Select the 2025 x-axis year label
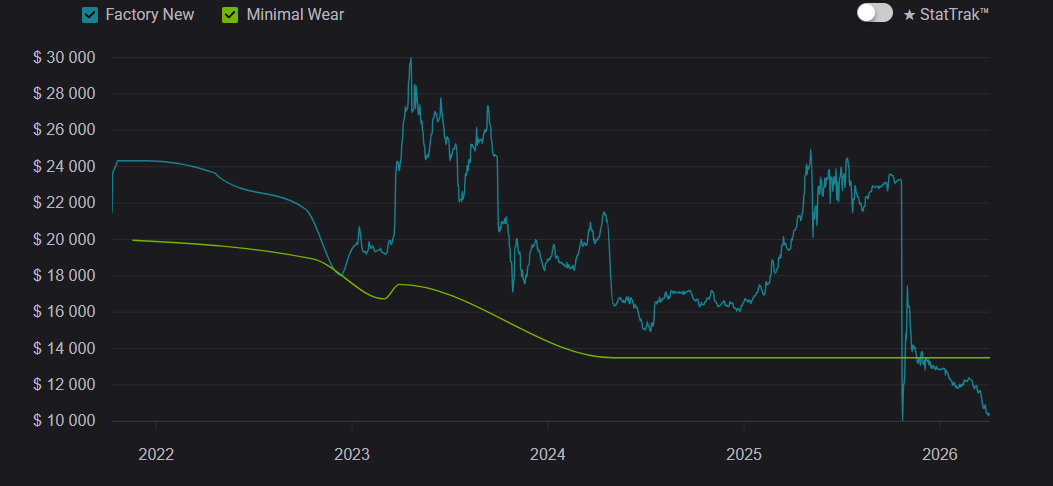The image size is (1053, 486). (x=744, y=454)
